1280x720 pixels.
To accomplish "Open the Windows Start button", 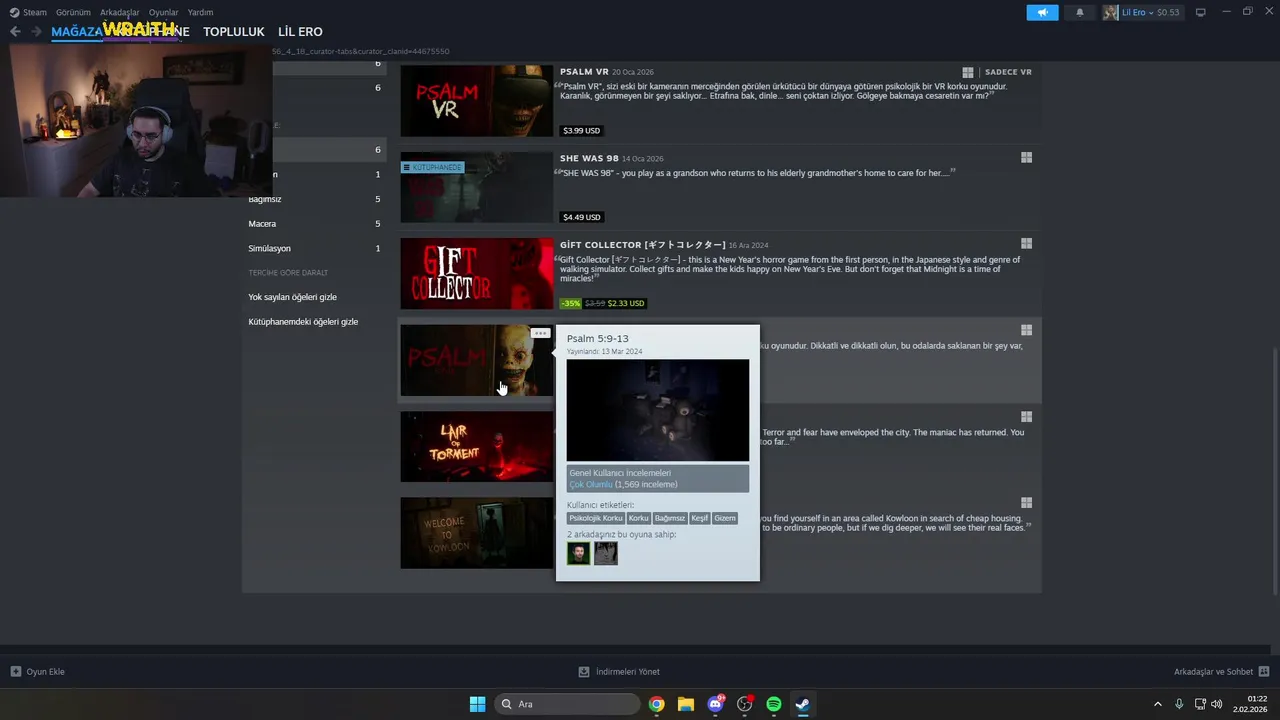I will (478, 704).
